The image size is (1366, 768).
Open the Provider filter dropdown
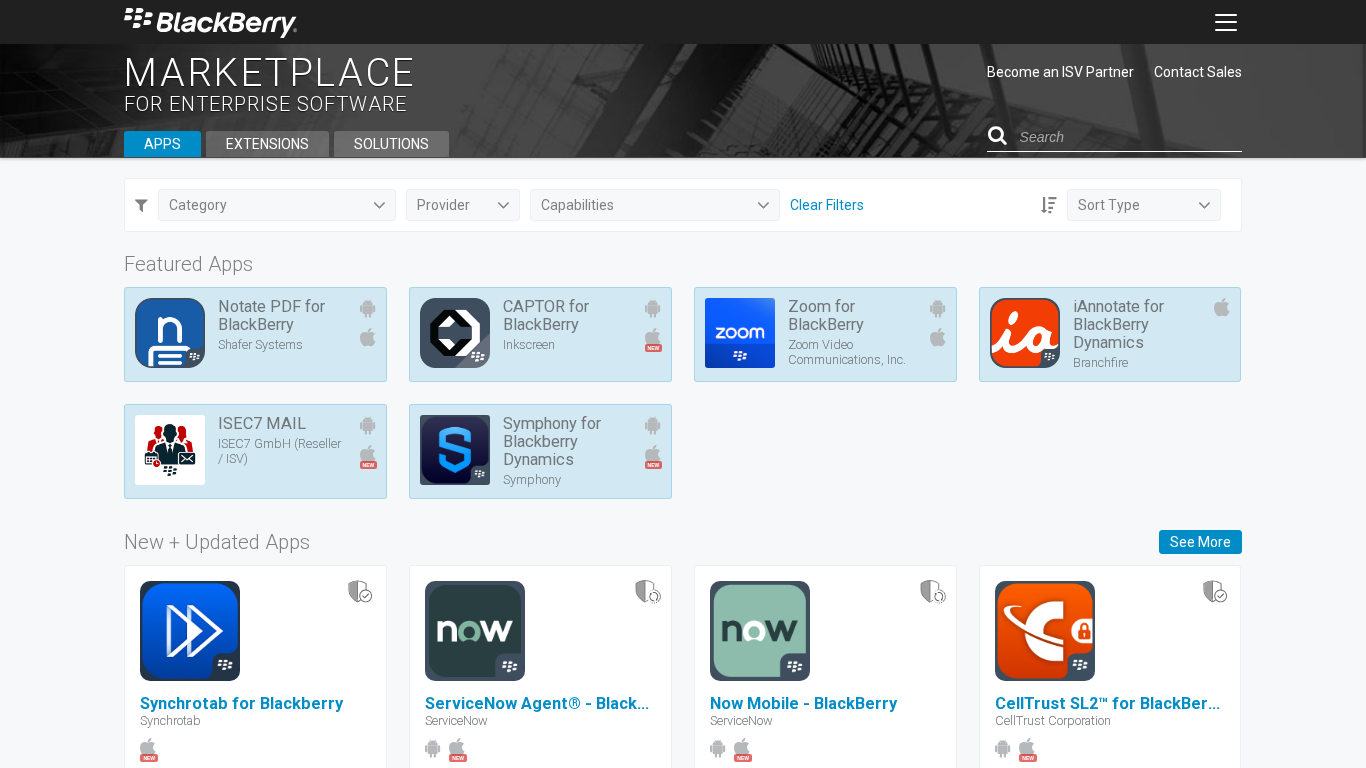(462, 205)
